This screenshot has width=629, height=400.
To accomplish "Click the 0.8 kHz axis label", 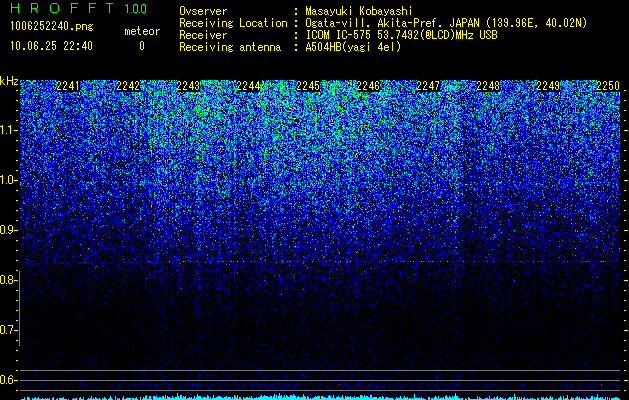I will coord(8,280).
